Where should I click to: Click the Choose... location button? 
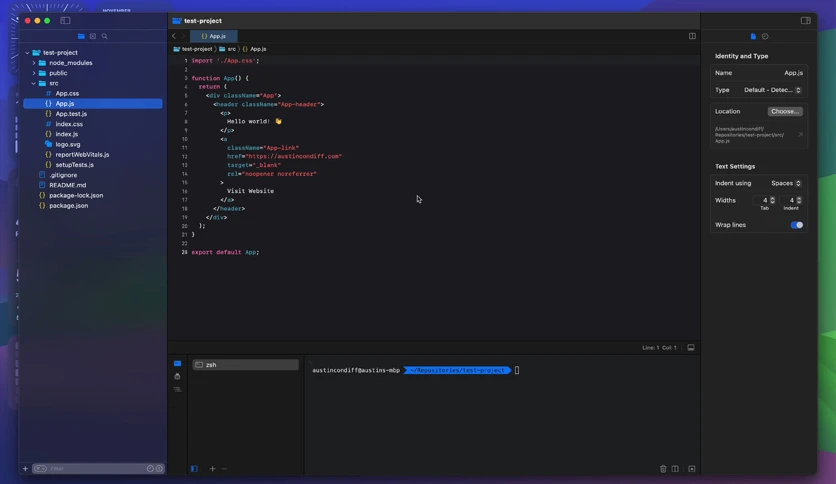tap(785, 111)
